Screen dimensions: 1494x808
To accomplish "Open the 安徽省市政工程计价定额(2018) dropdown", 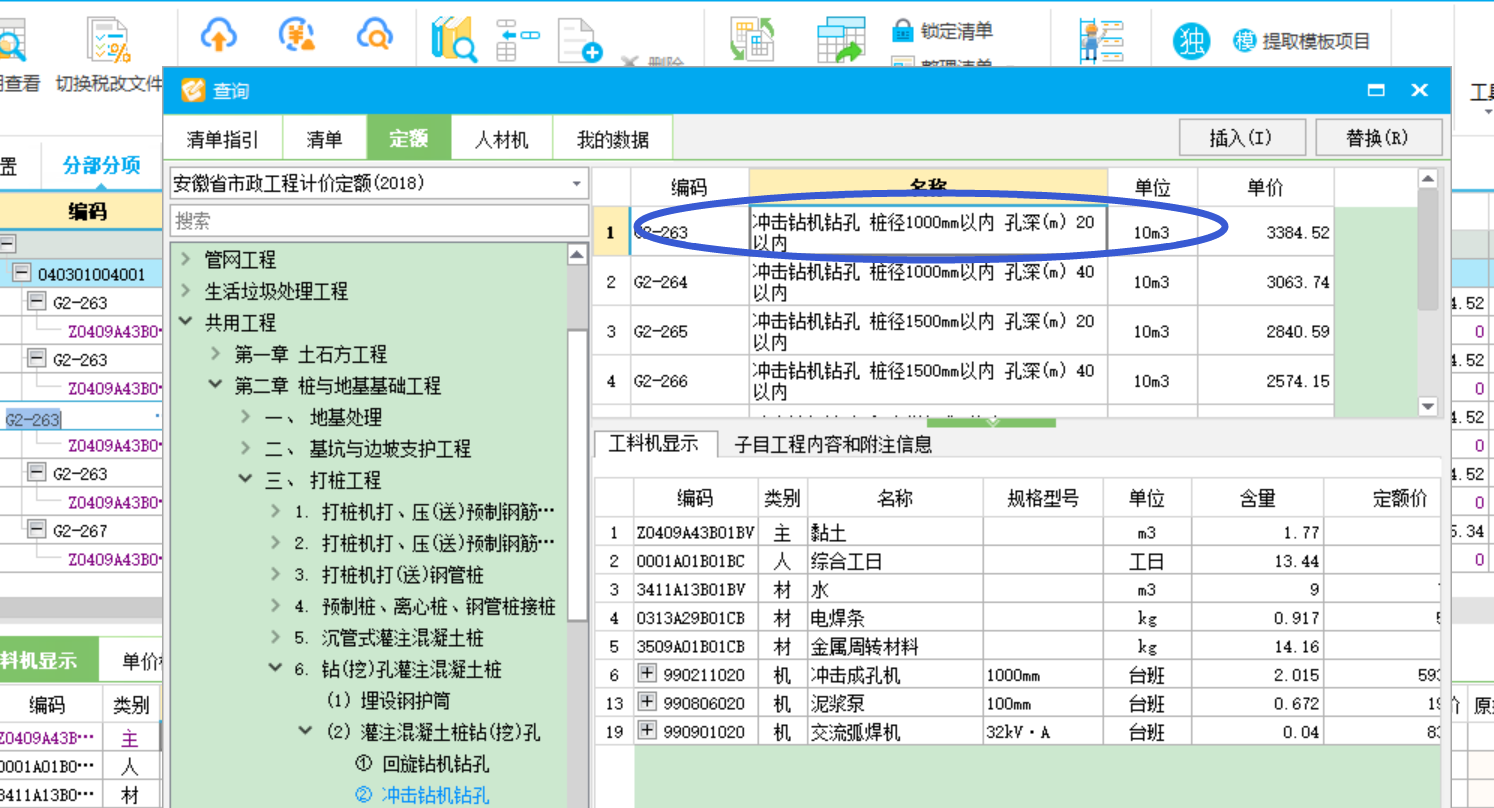I will click(576, 184).
